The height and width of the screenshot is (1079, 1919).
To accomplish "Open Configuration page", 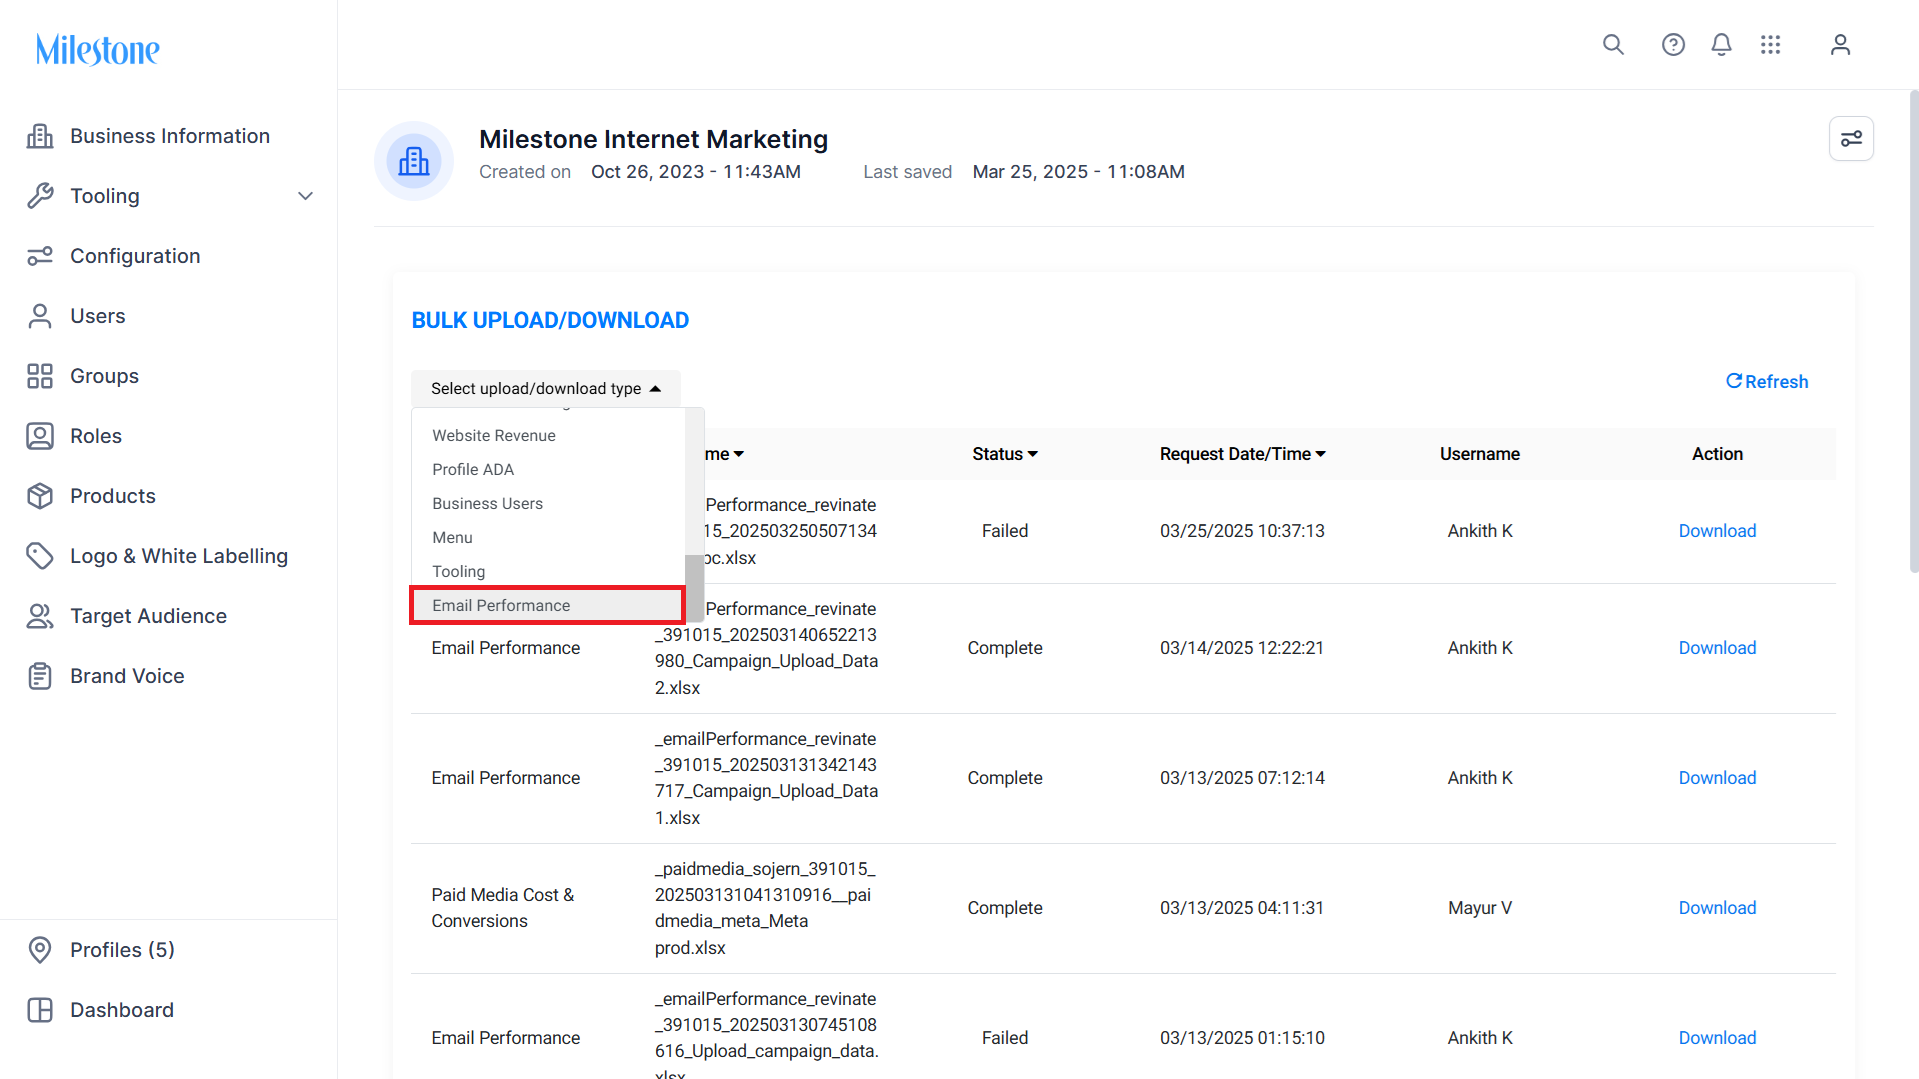I will point(135,256).
